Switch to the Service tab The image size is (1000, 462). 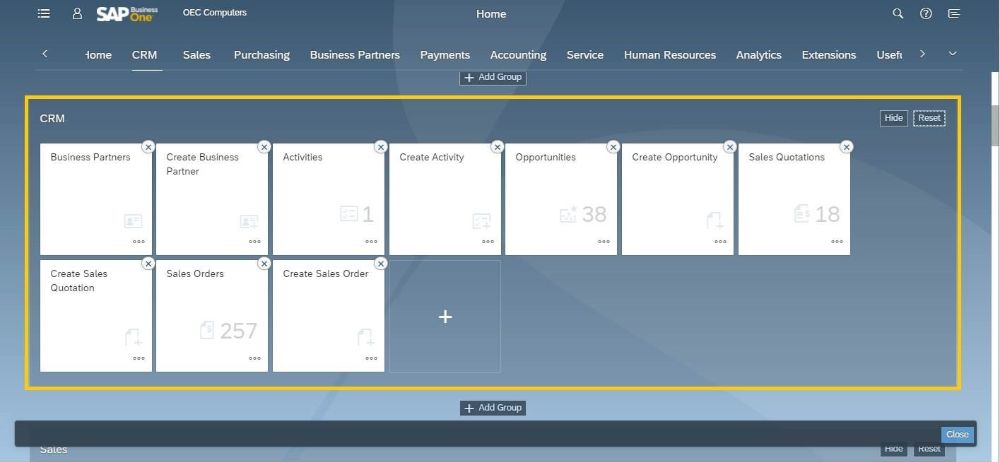[585, 55]
